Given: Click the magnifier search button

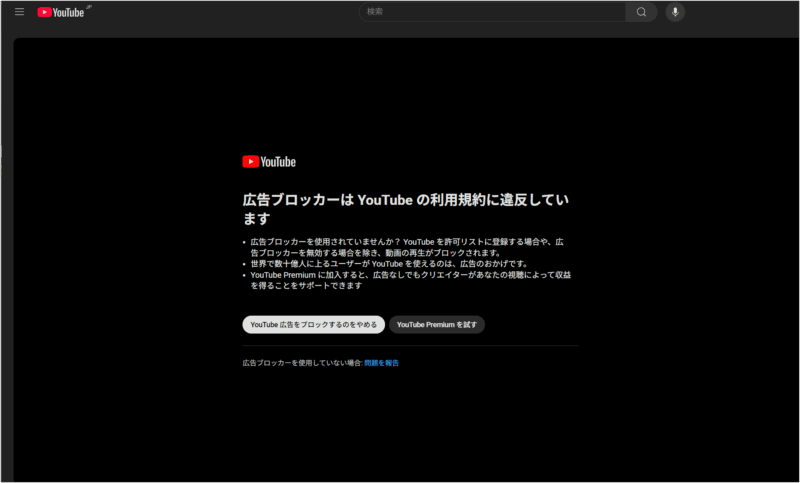Looking at the screenshot, I should click(641, 12).
